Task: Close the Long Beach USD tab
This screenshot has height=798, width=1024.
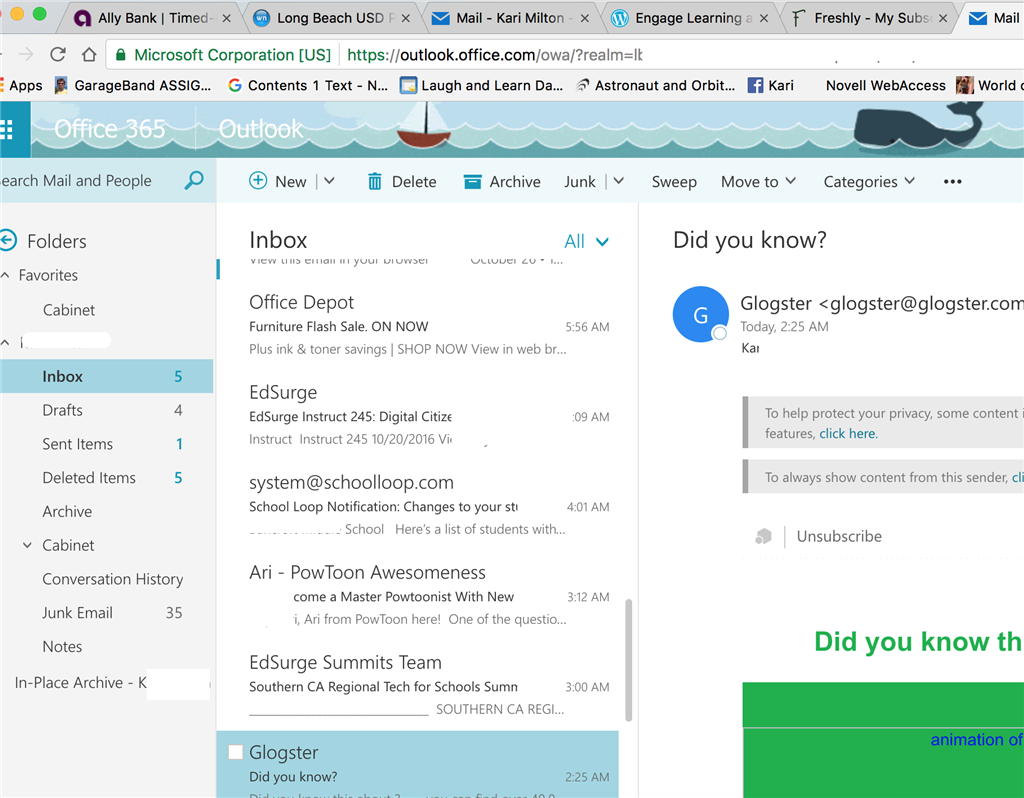Action: tap(406, 18)
